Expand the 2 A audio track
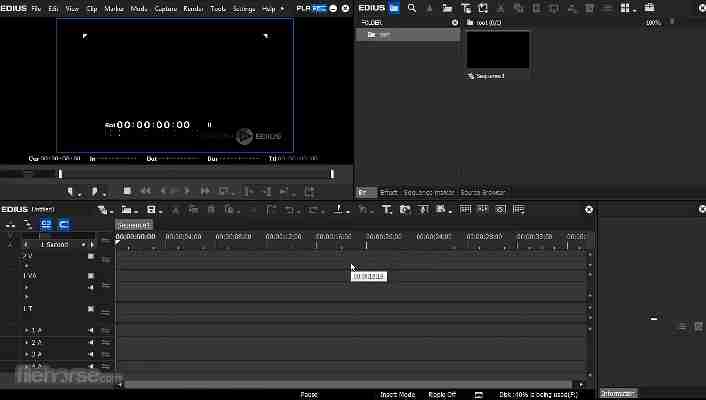This screenshot has height=400, width=706. coord(26,343)
